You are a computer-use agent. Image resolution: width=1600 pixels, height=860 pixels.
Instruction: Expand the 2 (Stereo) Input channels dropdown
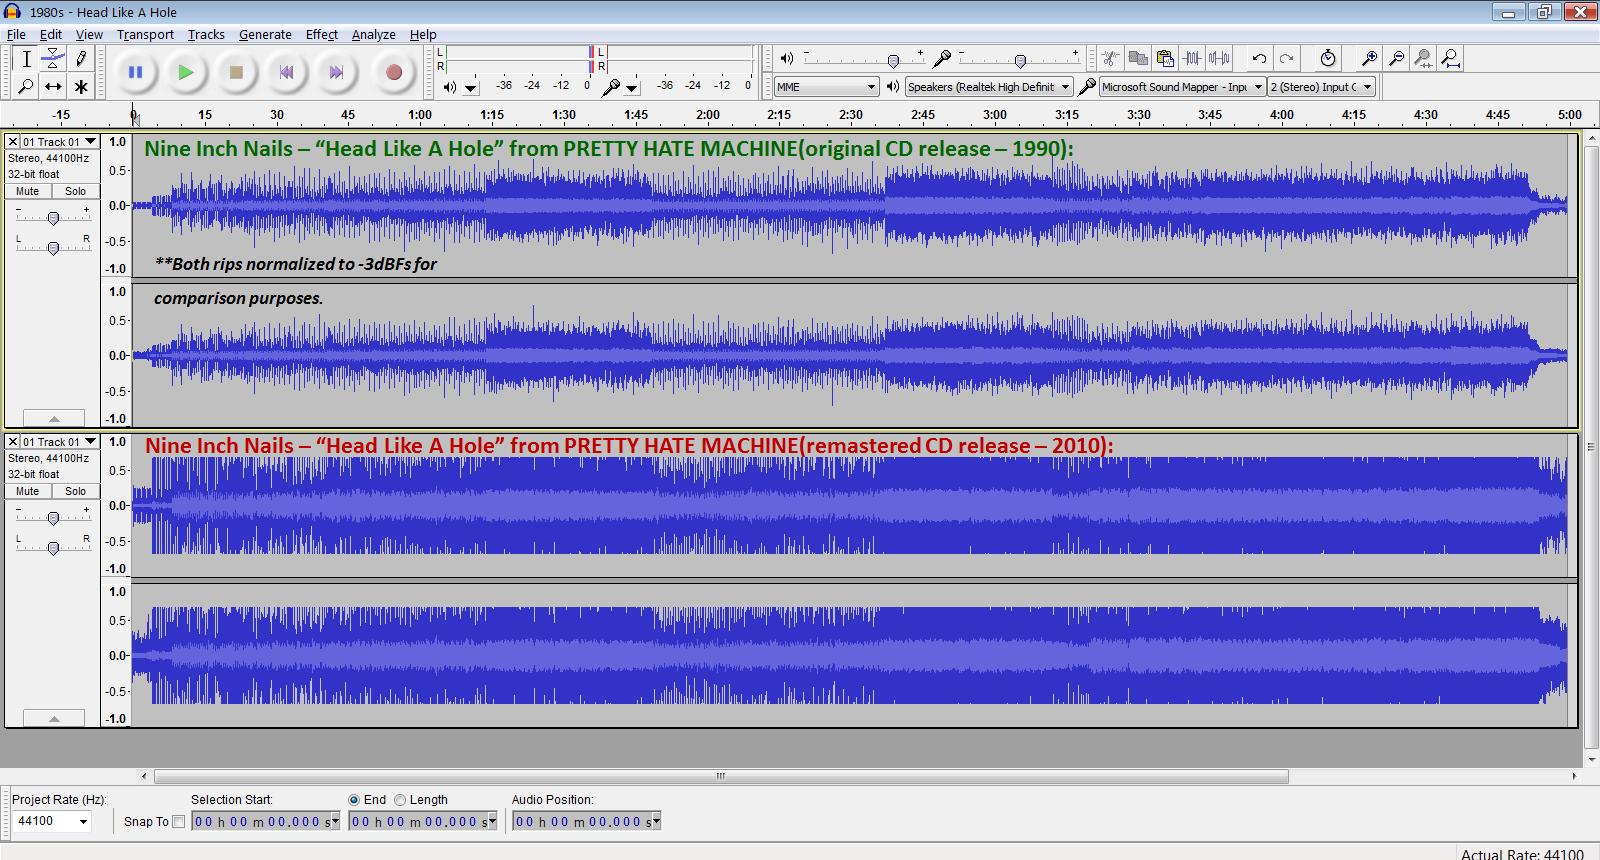point(1322,87)
